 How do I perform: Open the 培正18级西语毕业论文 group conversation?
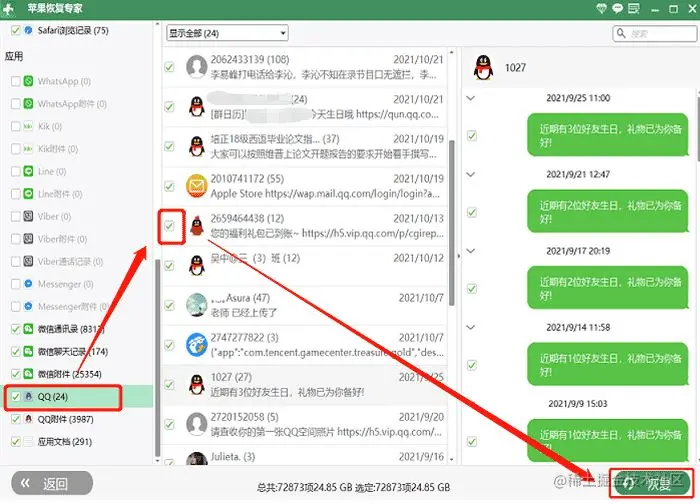(x=305, y=146)
